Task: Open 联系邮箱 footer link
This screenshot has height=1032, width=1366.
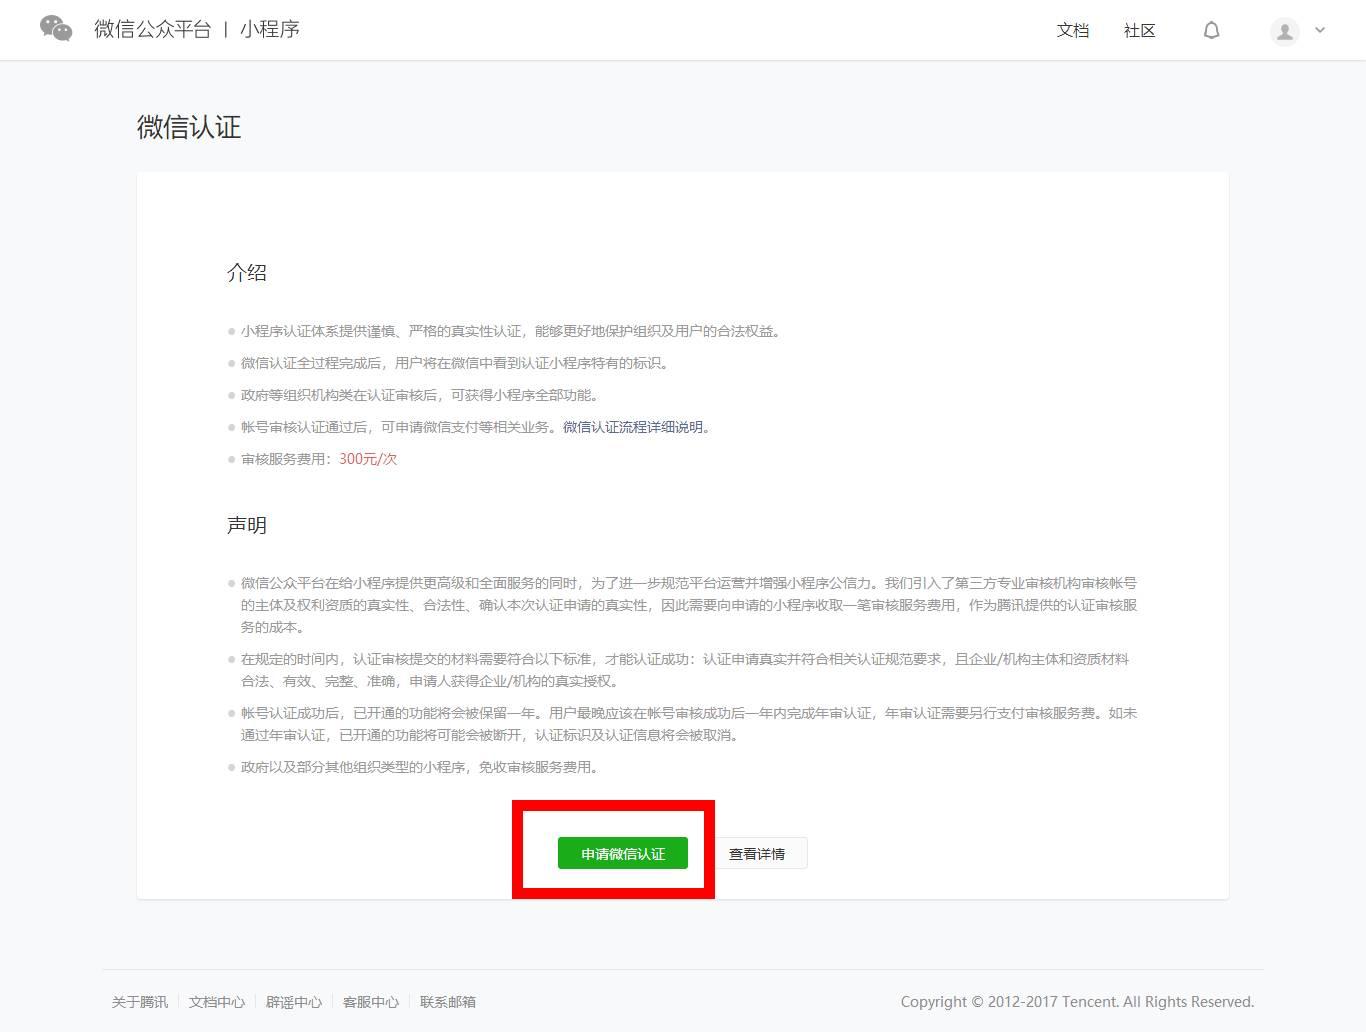Action: 448,1002
